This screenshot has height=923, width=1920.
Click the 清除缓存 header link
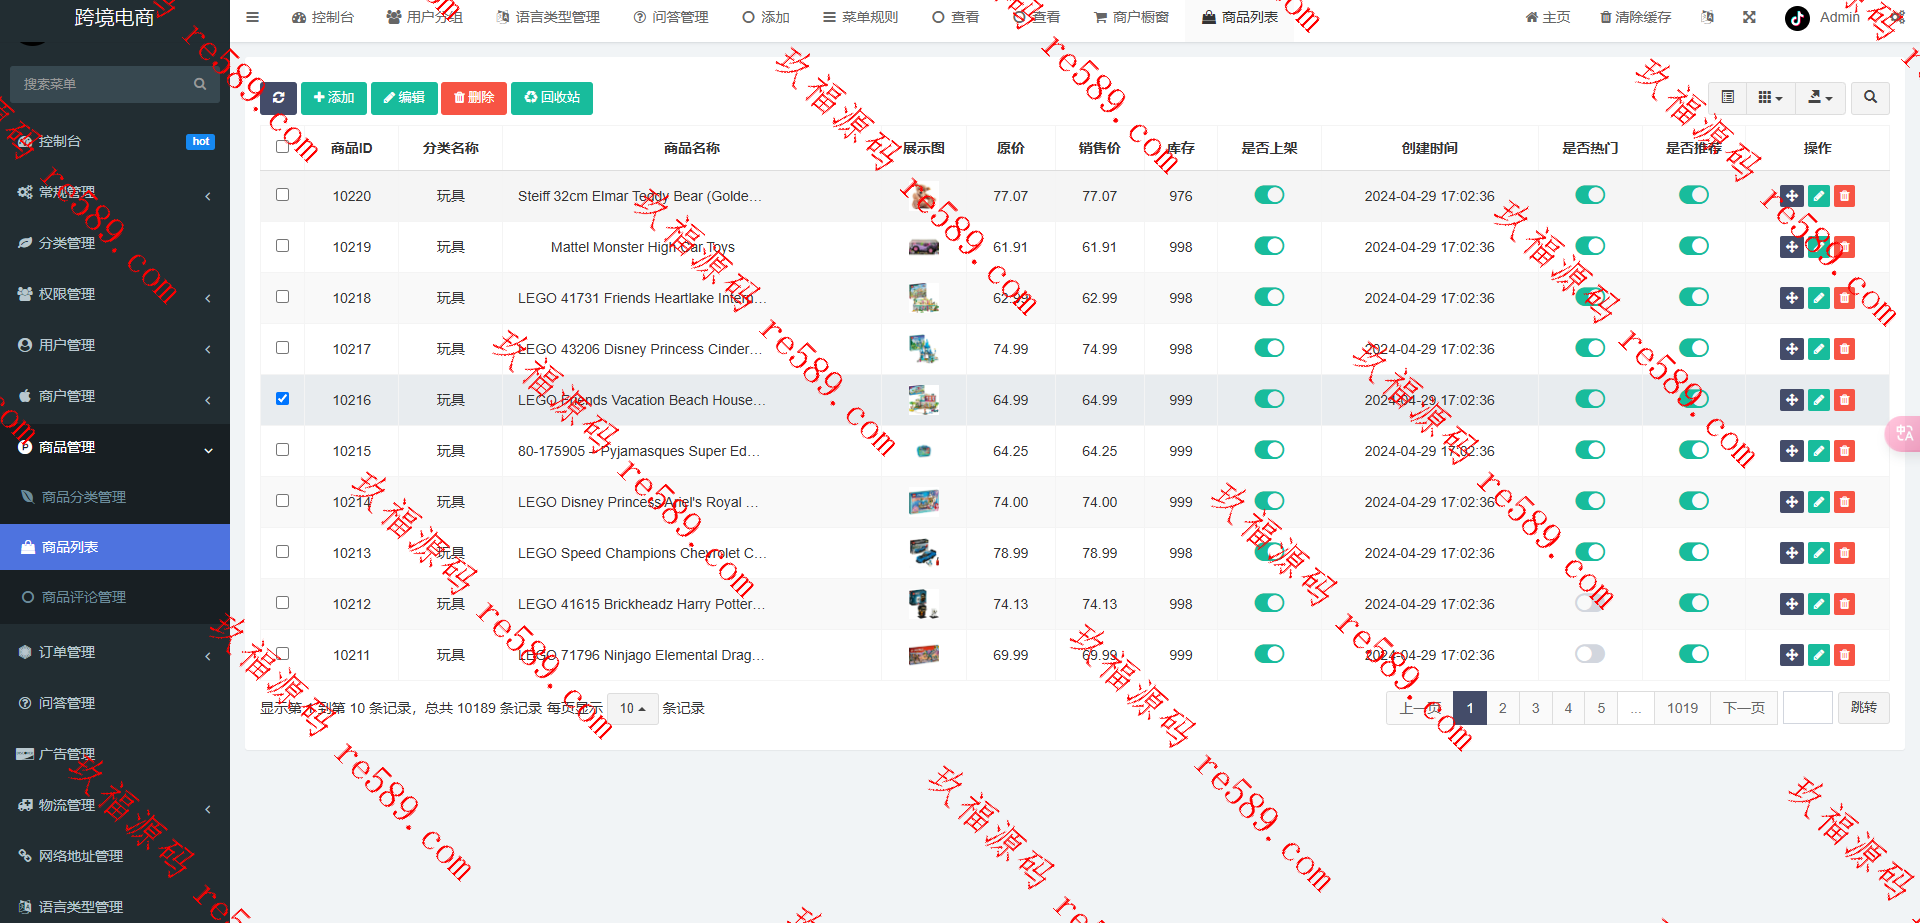(x=1635, y=17)
